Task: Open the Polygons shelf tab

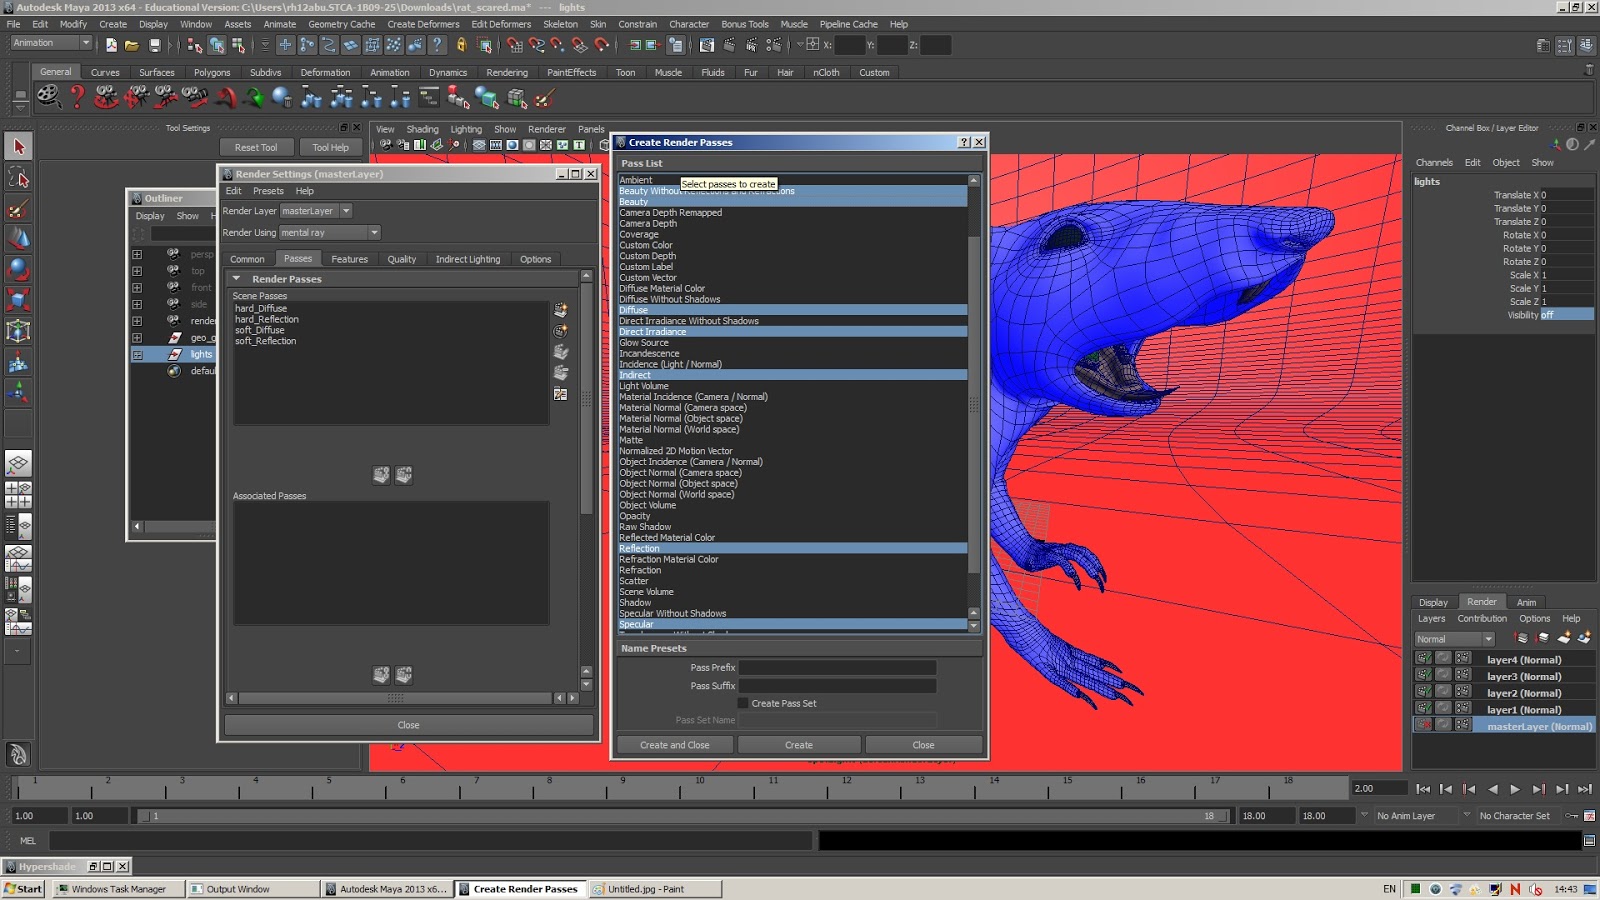Action: [x=211, y=72]
